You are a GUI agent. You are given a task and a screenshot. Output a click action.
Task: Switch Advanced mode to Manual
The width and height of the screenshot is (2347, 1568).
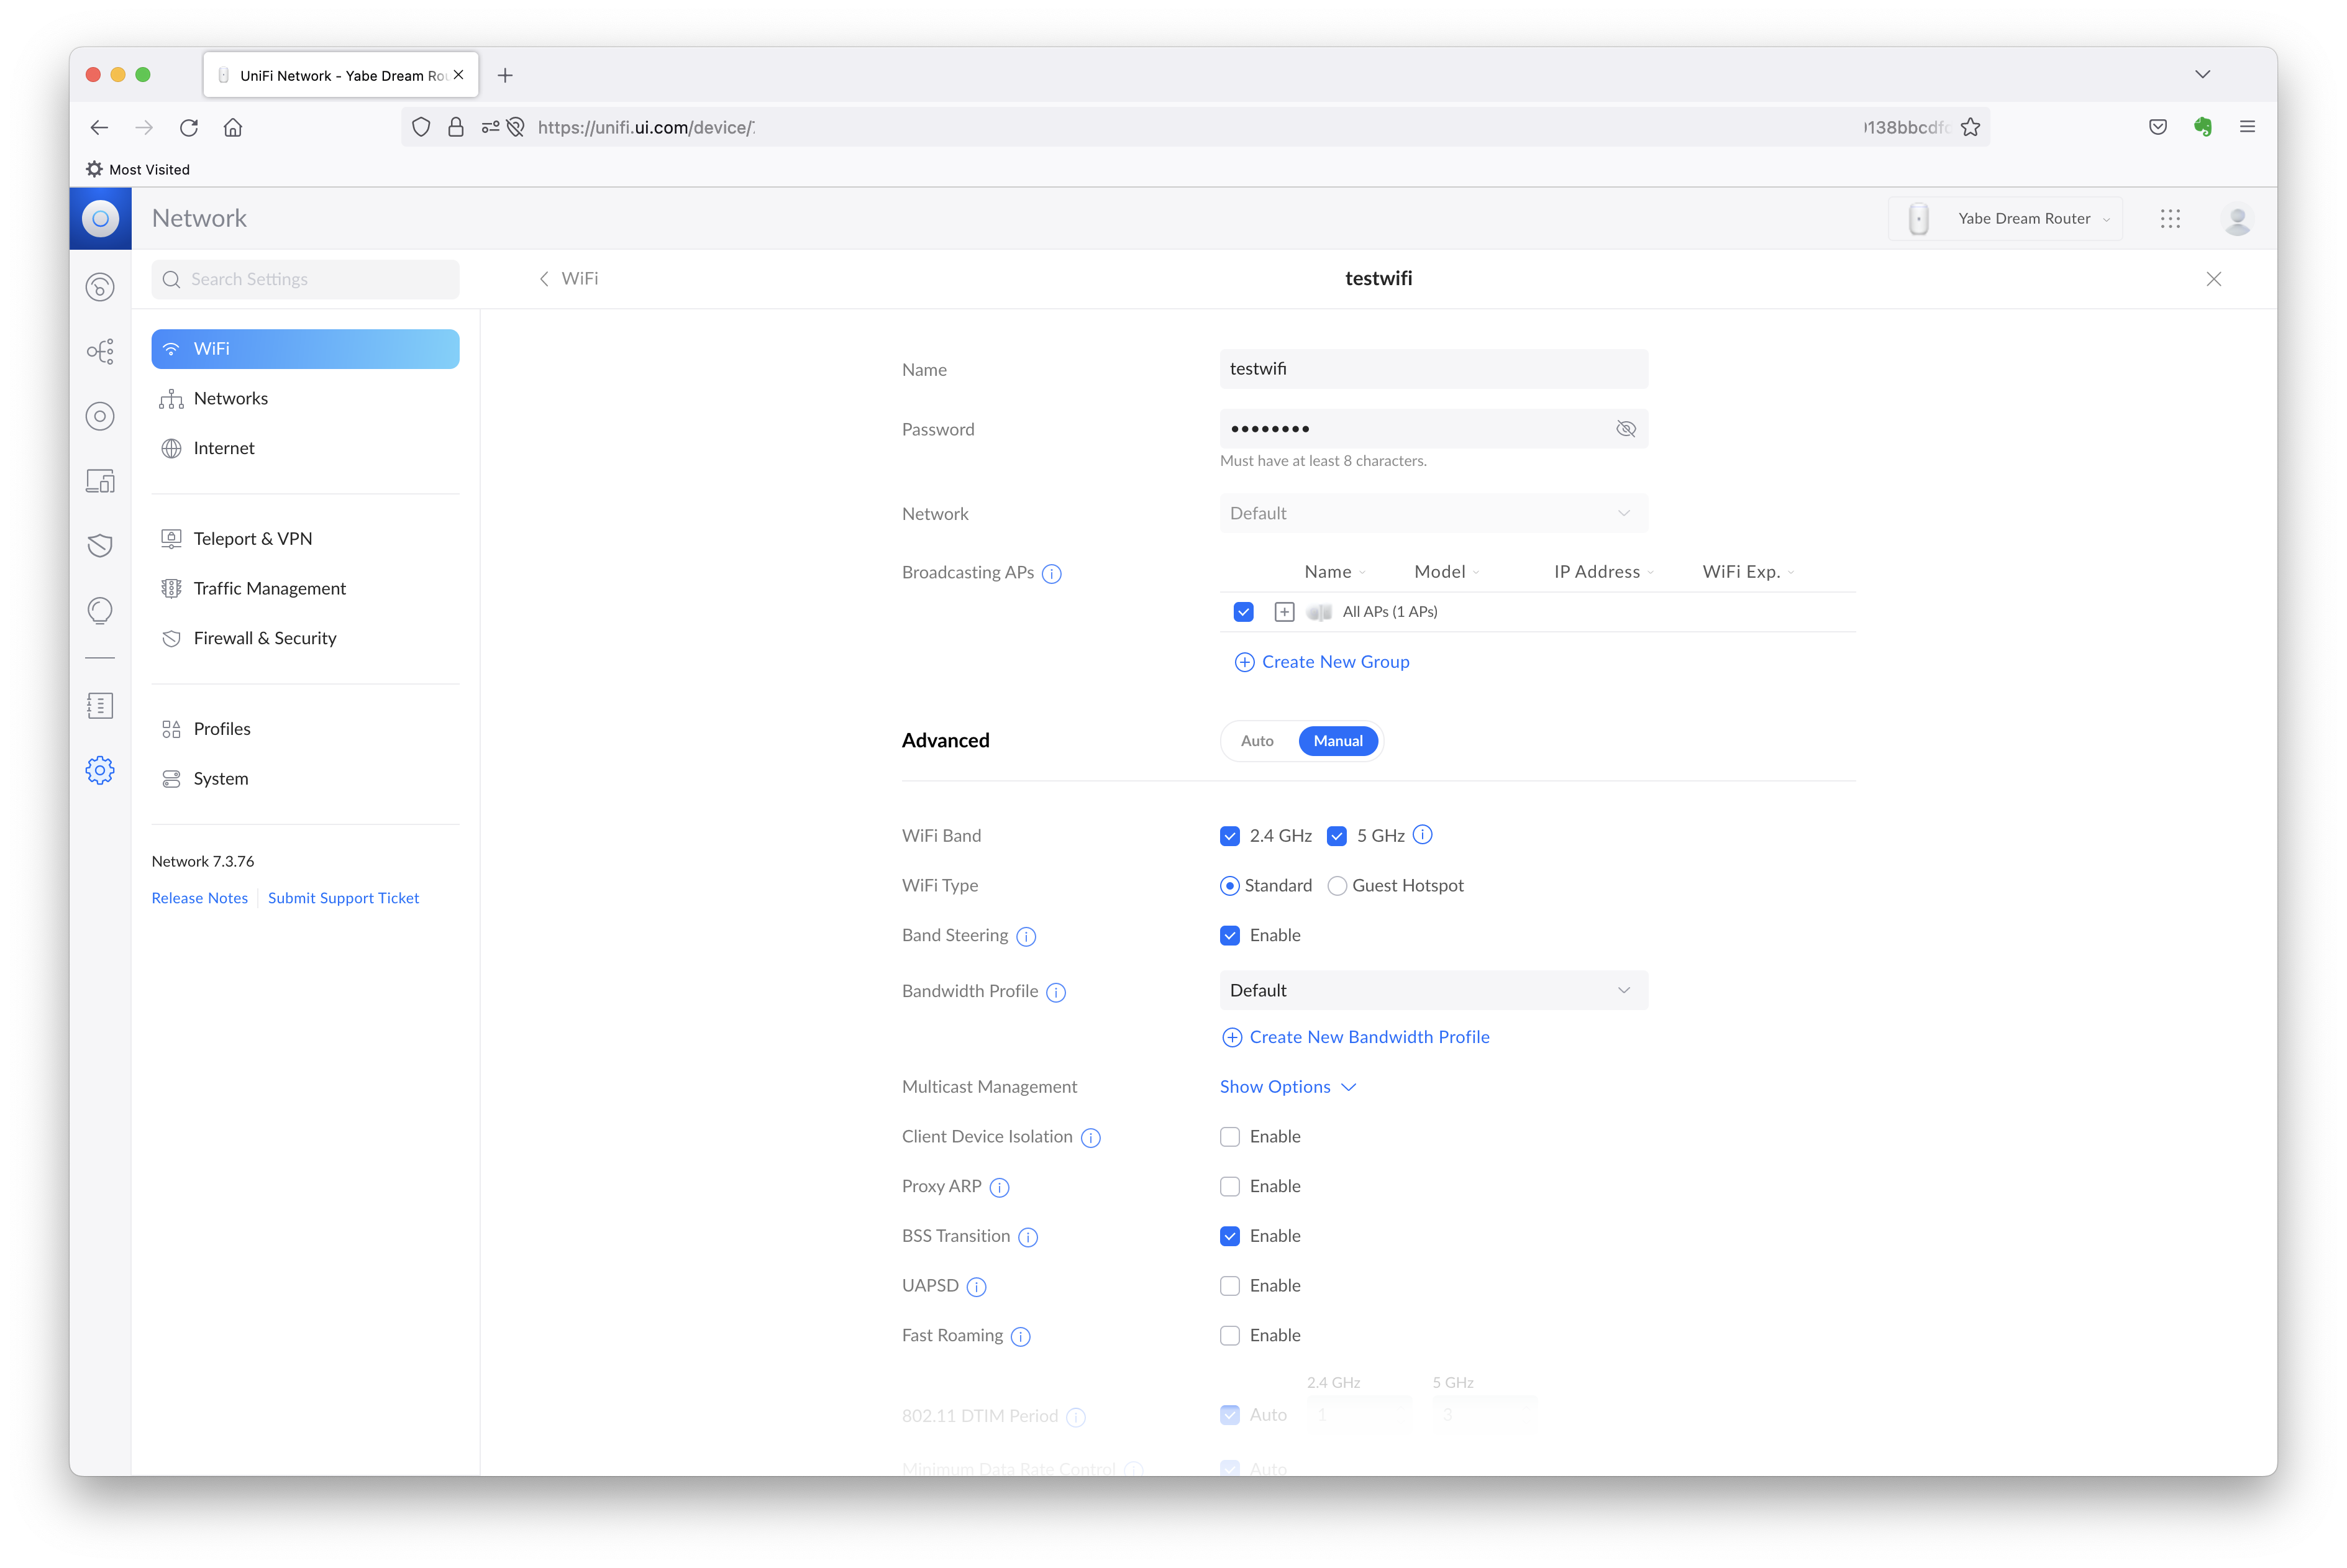[x=1338, y=741]
